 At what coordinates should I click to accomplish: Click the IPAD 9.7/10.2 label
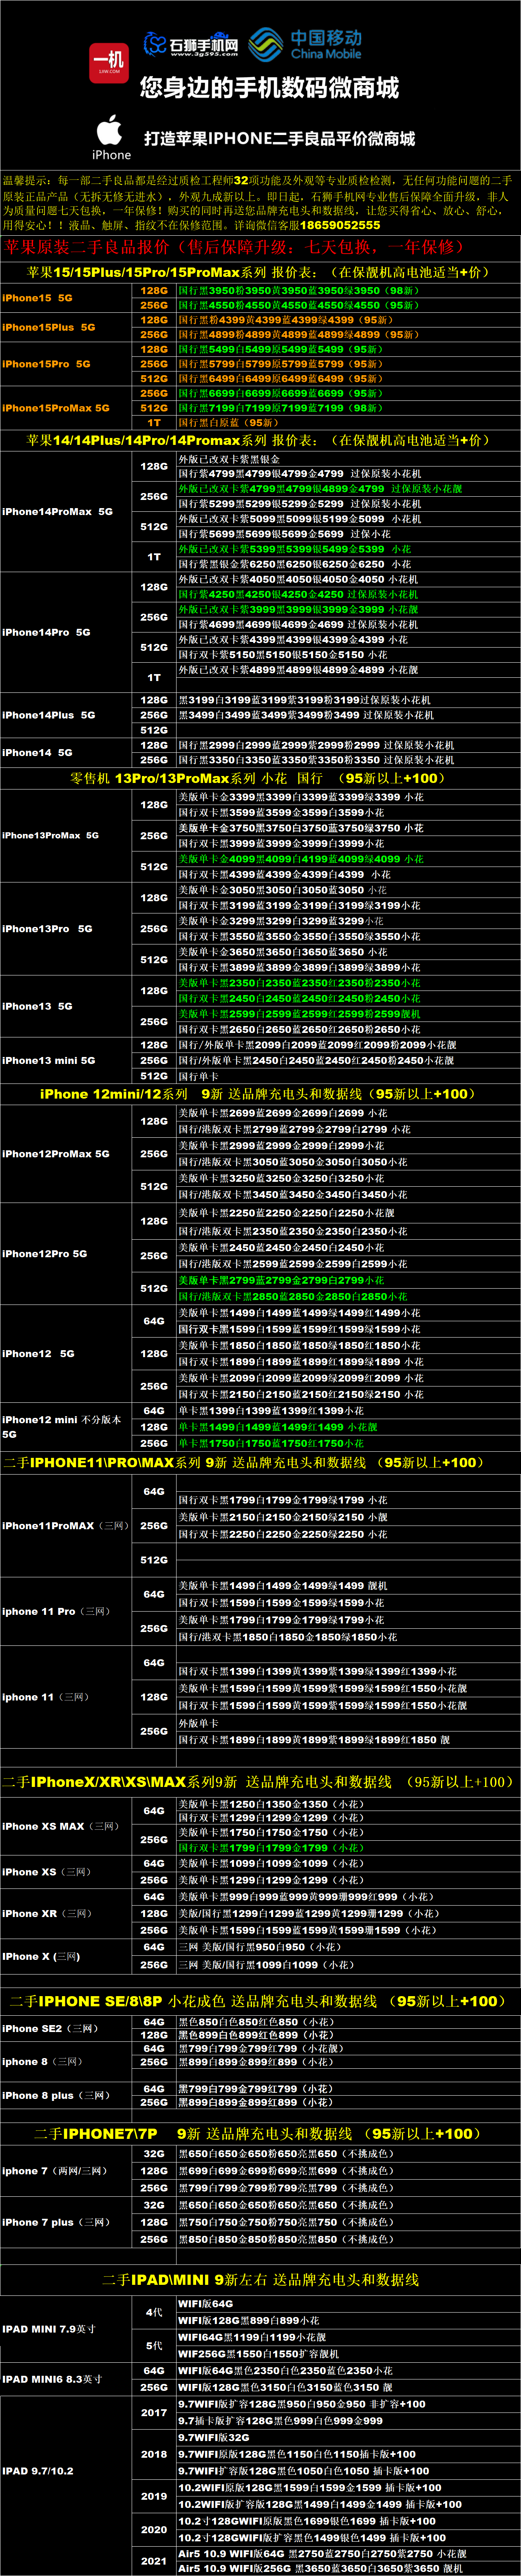coord(38,2471)
